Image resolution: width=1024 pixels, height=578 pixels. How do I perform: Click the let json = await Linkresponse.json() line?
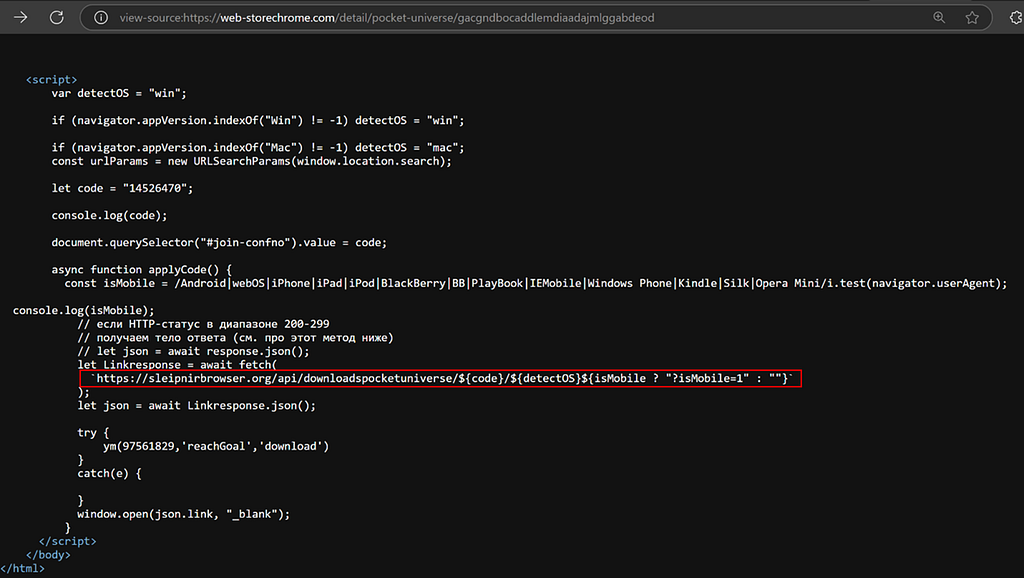pyautogui.click(x=197, y=406)
